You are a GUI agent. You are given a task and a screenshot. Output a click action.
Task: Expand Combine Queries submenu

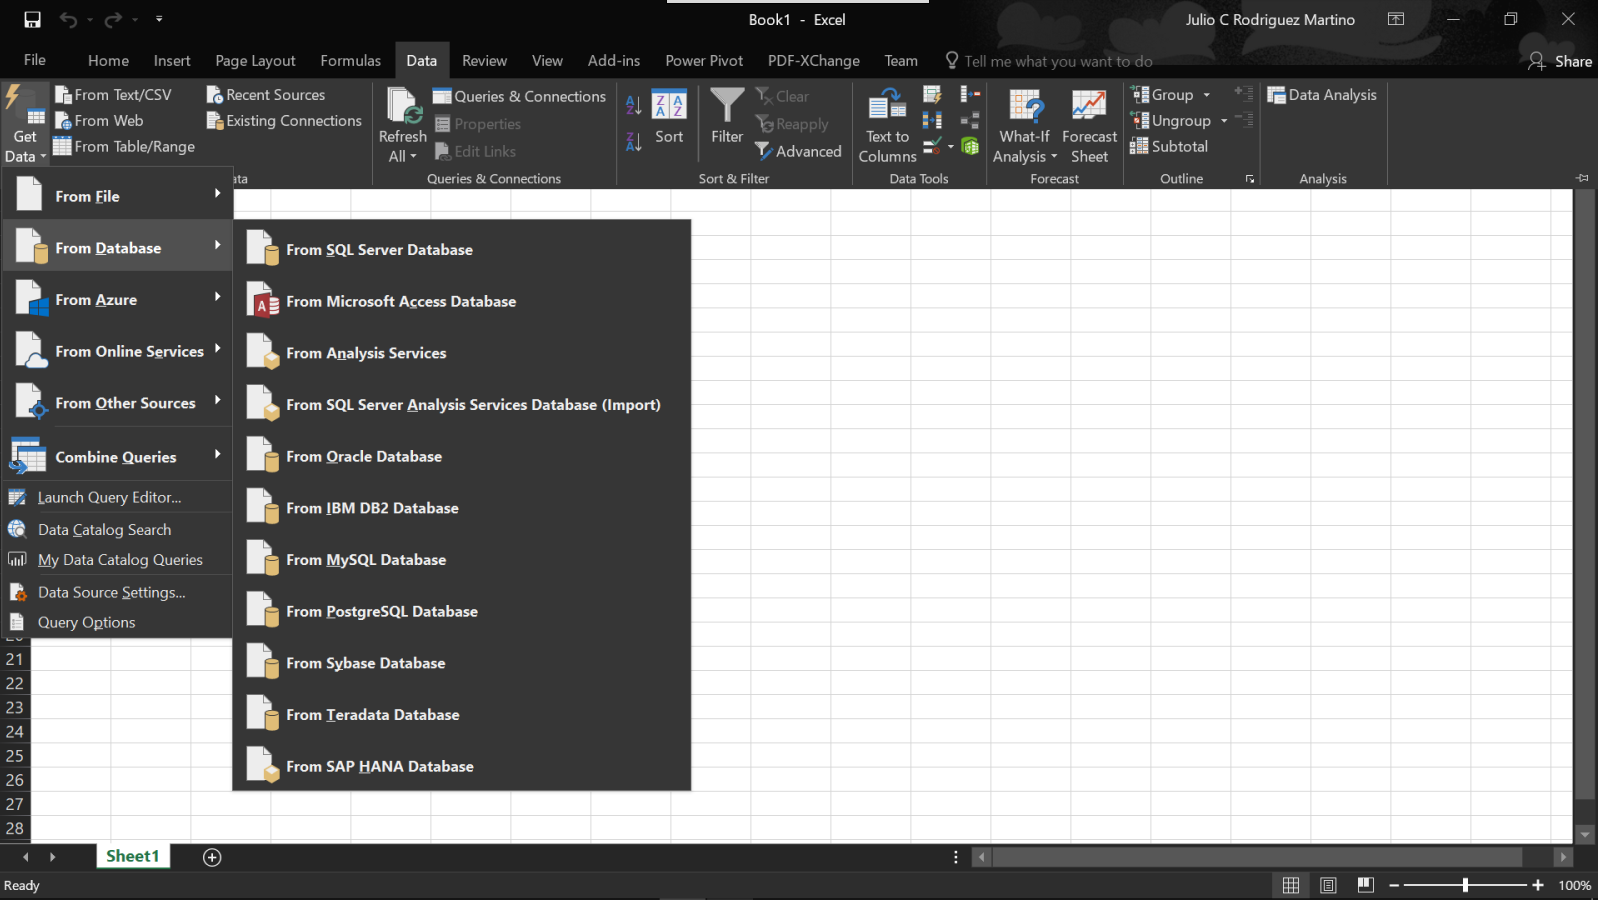(x=118, y=456)
